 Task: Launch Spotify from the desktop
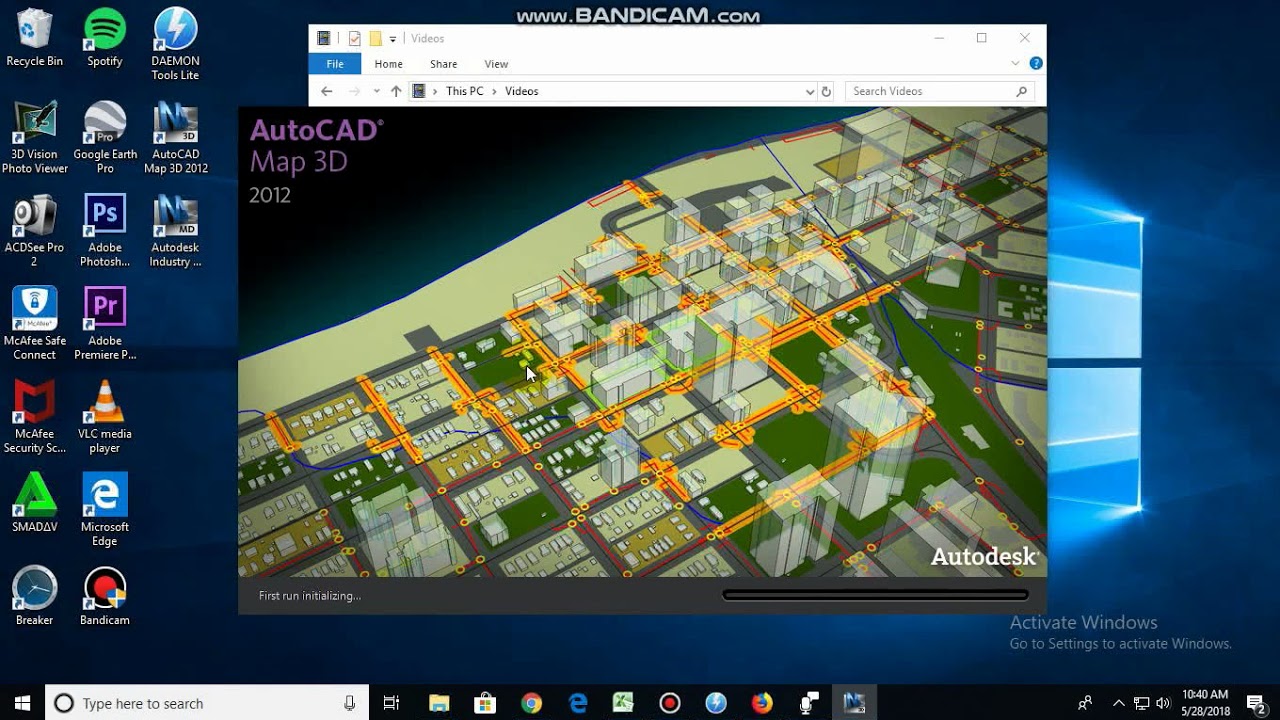(x=105, y=38)
